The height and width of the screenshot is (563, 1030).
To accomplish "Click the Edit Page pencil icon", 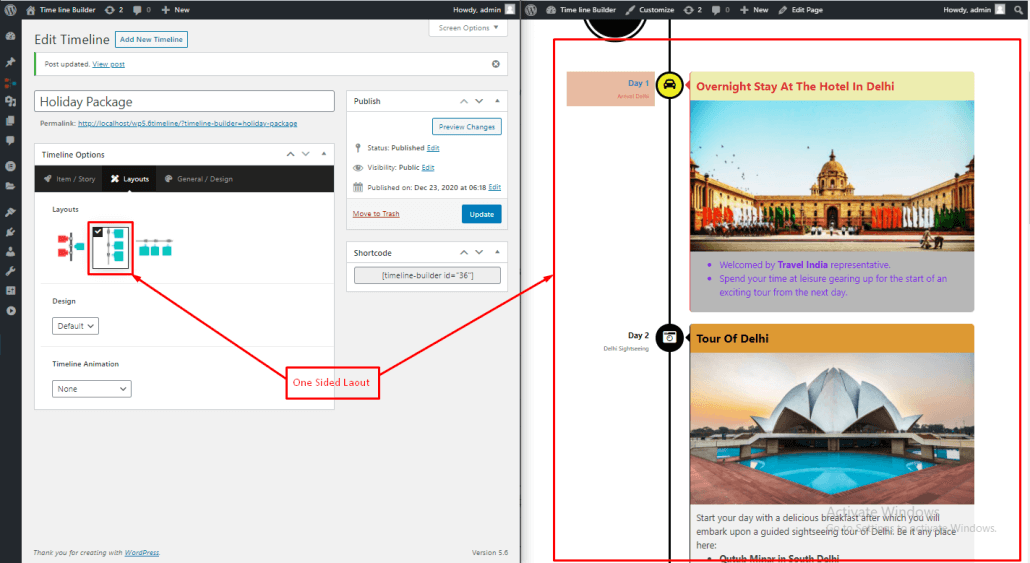I will click(x=783, y=10).
